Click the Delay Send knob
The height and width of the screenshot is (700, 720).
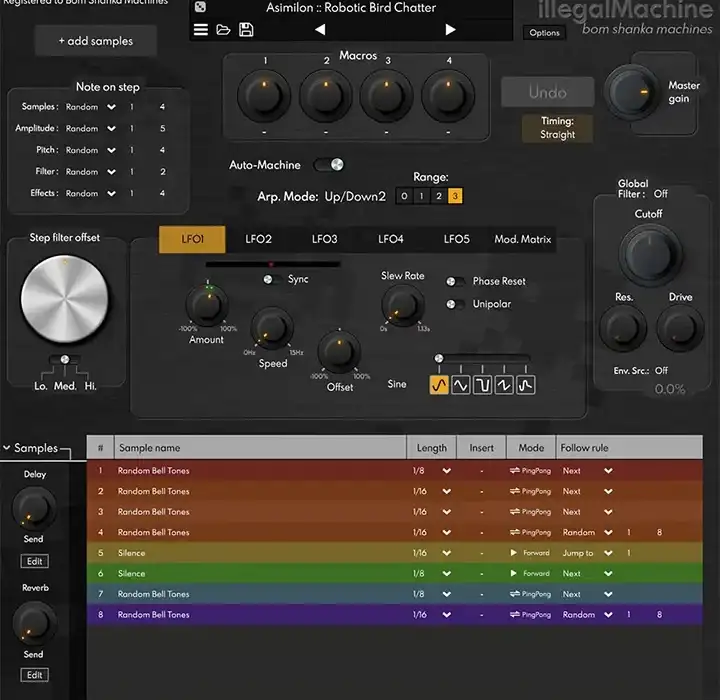pyautogui.click(x=34, y=509)
